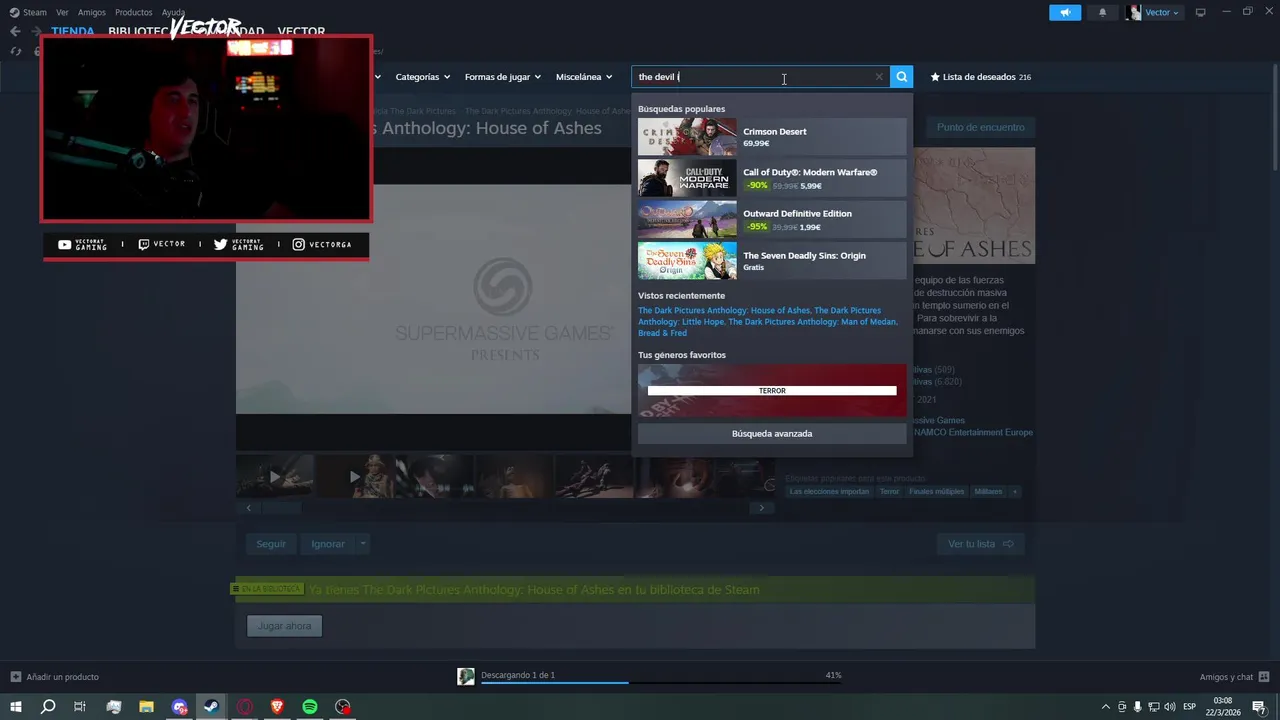Viewport: 1280px width, 720px height.
Task: Slide the media strip right with arrow
Action: click(761, 508)
